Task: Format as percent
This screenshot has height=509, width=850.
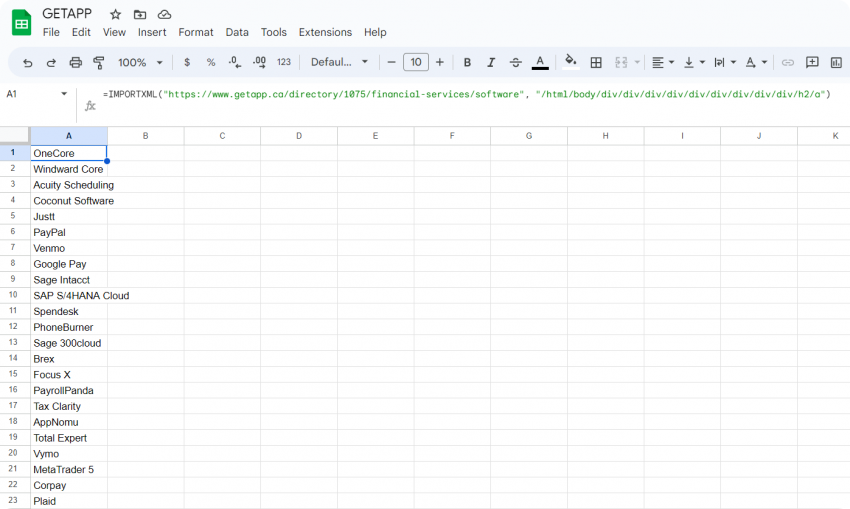Action: point(211,62)
